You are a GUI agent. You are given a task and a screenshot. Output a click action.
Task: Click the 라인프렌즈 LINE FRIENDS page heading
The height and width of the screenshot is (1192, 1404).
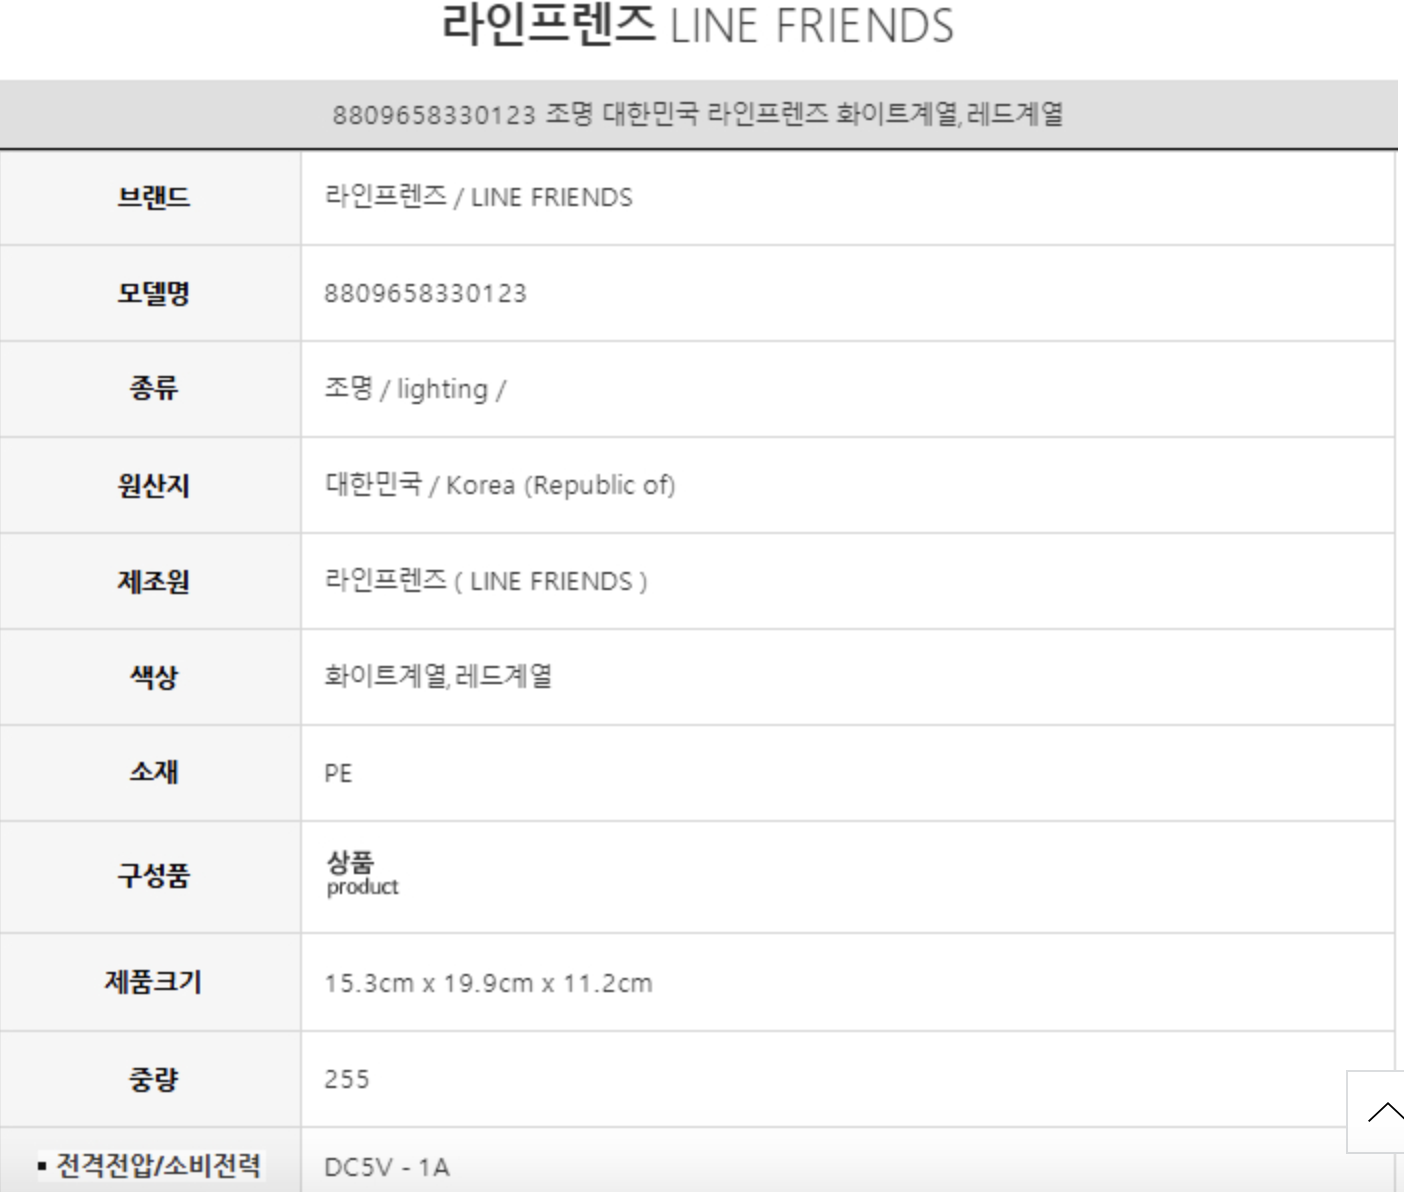698,26
